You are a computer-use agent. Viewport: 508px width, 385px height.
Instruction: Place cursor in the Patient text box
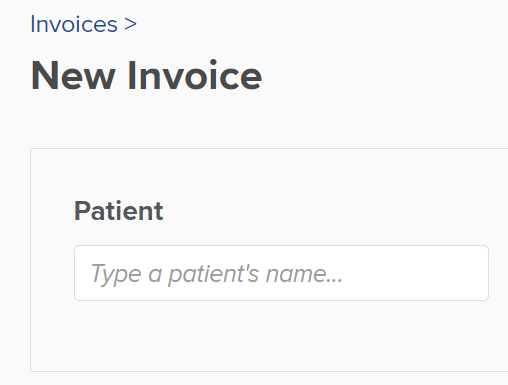pos(281,273)
